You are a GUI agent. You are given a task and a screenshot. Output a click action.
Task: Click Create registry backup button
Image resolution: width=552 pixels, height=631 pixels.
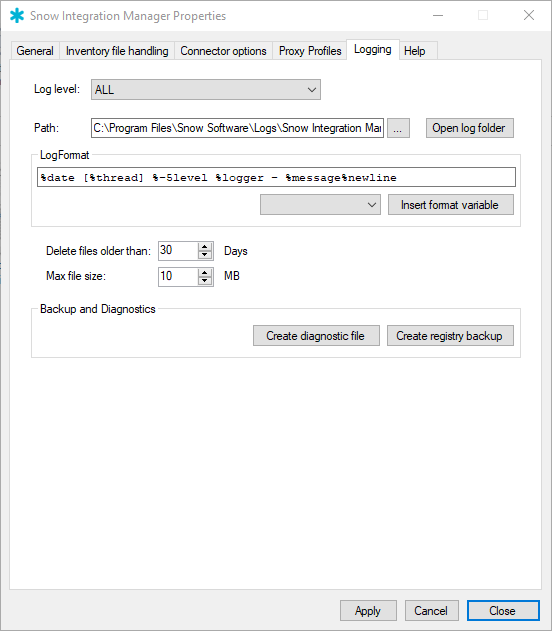tap(450, 336)
